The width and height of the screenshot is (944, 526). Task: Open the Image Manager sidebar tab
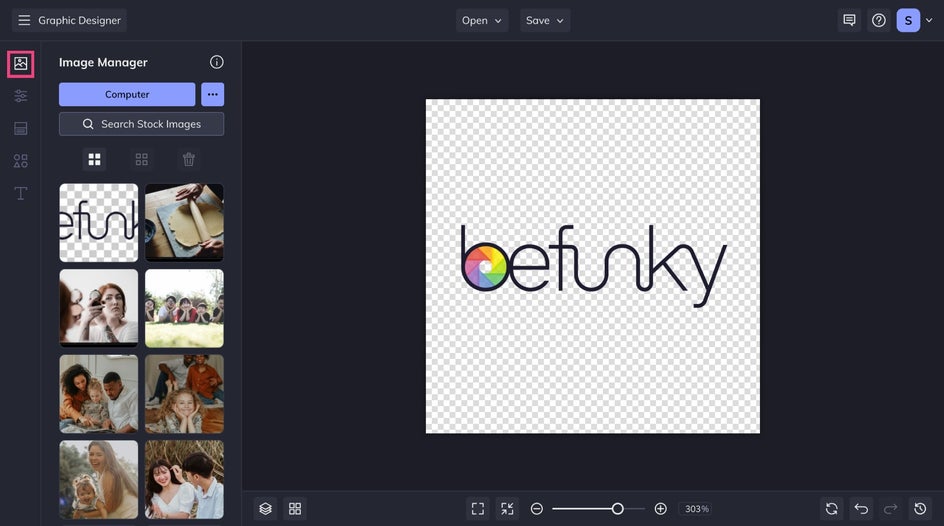point(20,64)
